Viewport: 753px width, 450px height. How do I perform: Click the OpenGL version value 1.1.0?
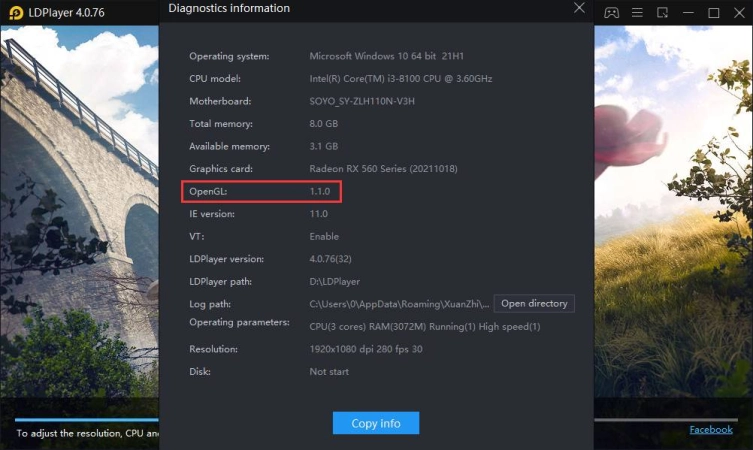click(x=320, y=191)
